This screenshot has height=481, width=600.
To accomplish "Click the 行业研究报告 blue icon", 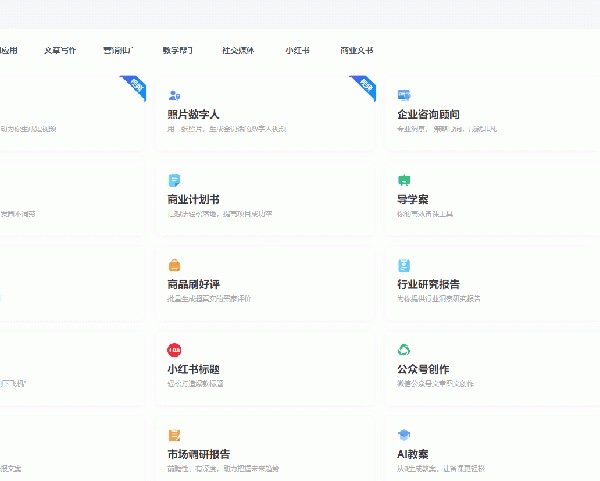I will tap(404, 265).
